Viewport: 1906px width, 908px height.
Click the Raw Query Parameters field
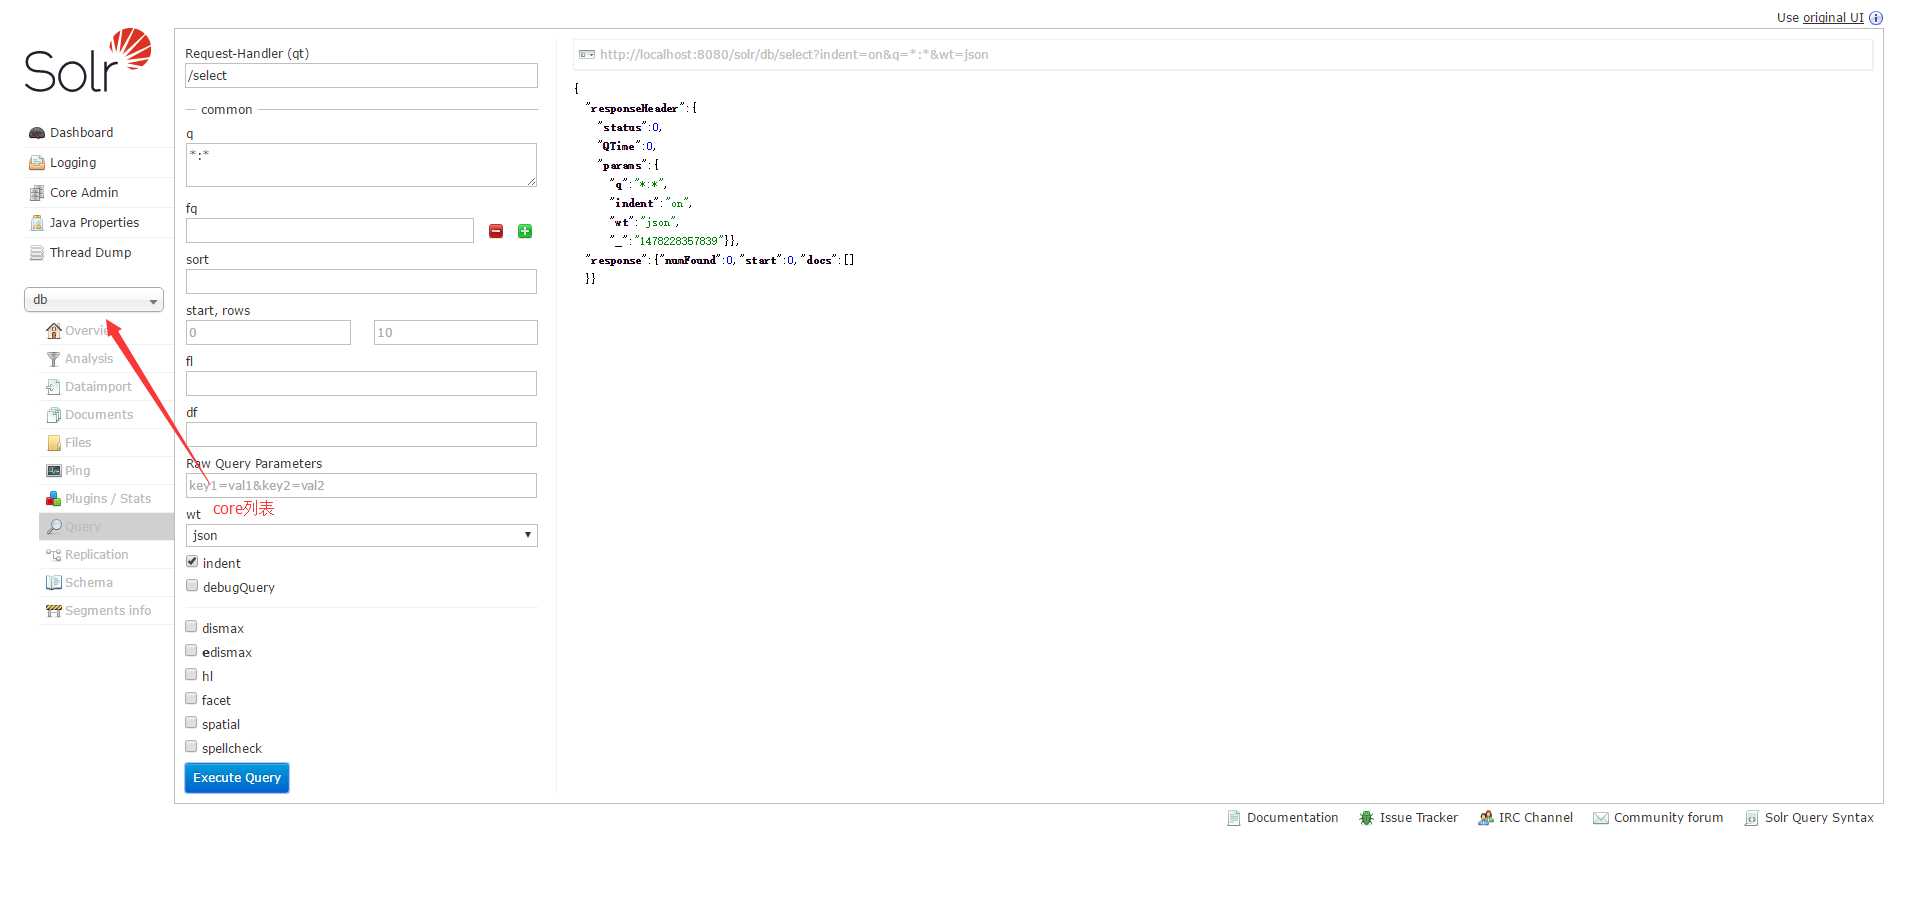click(362, 486)
